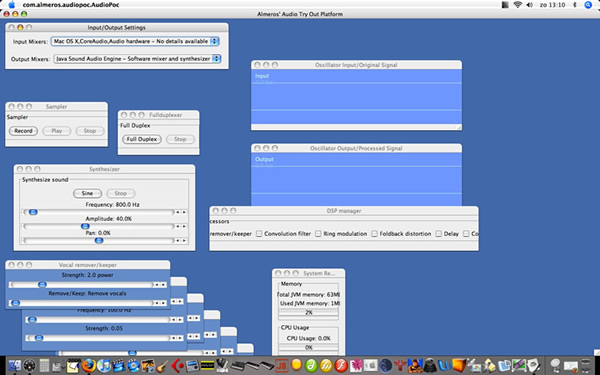The height and width of the screenshot is (375, 600).
Task: Click the red JB icon in dock
Action: coord(282,366)
